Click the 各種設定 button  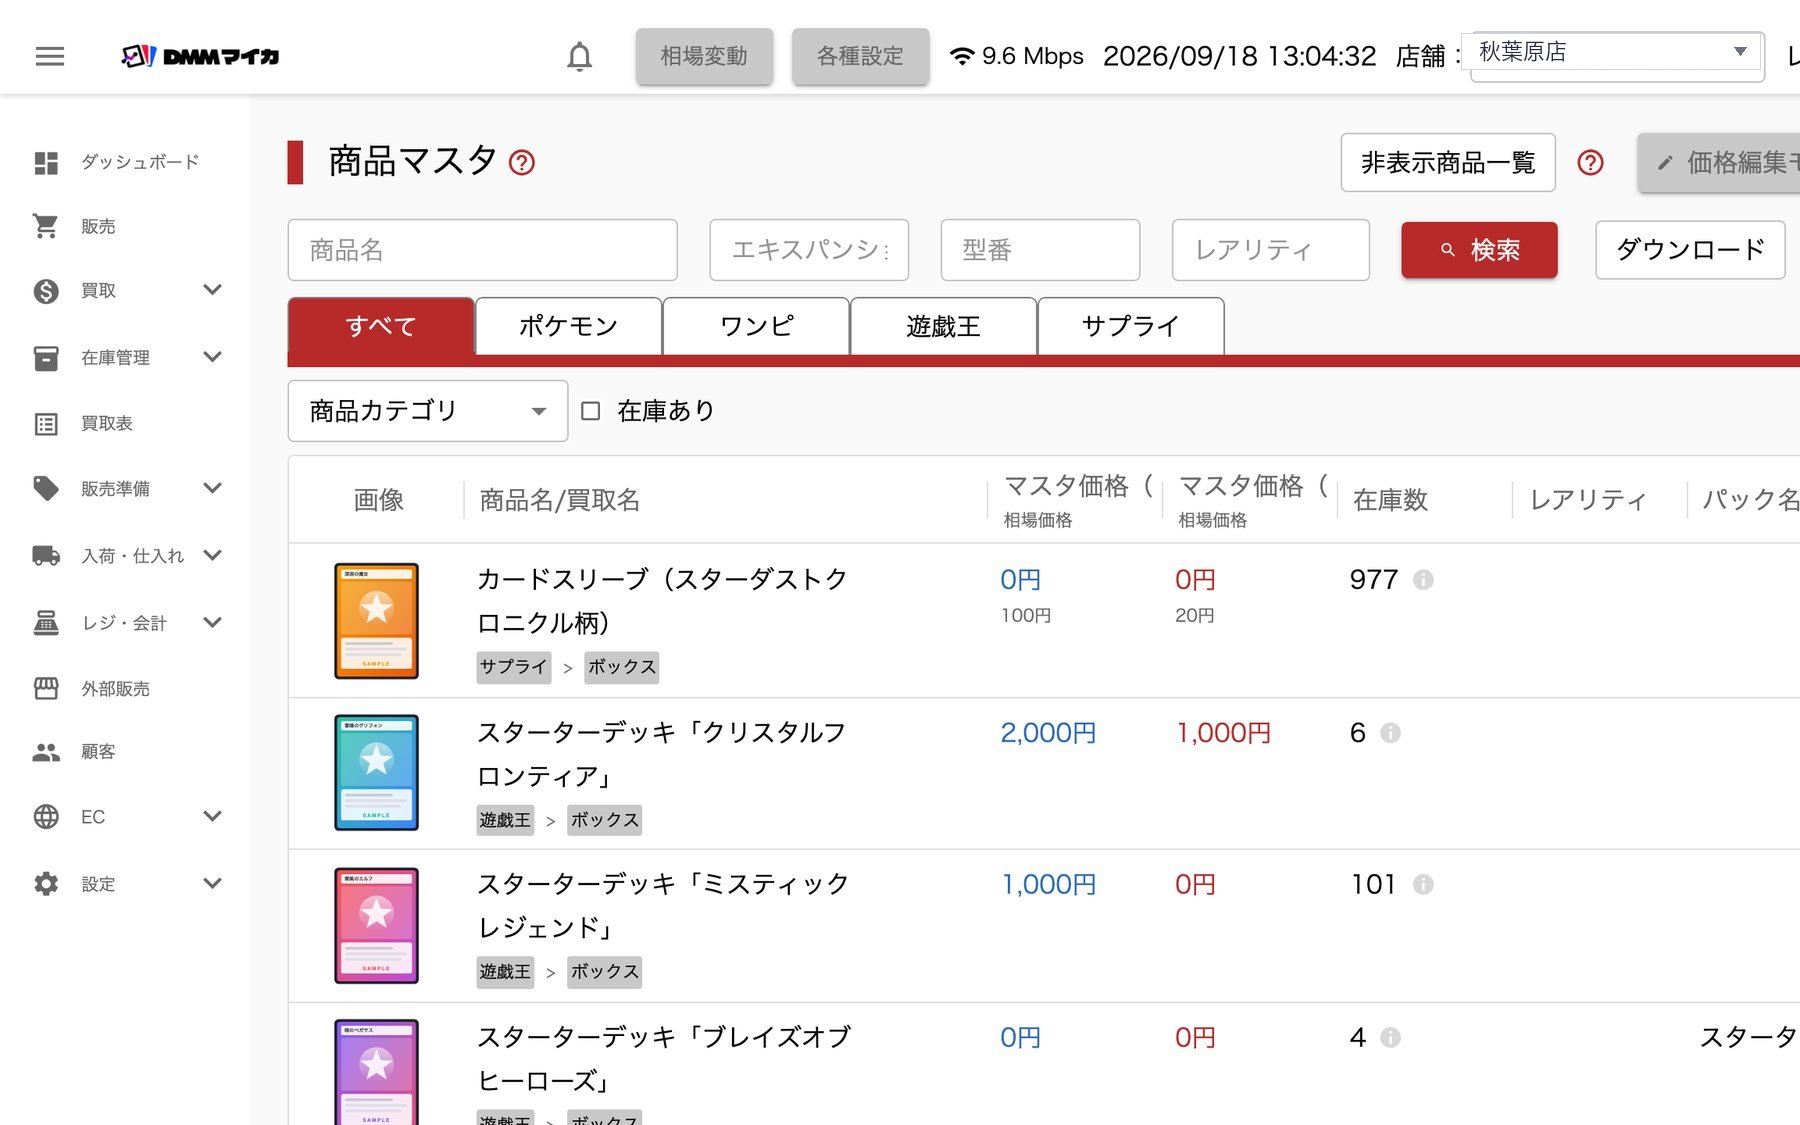click(860, 56)
